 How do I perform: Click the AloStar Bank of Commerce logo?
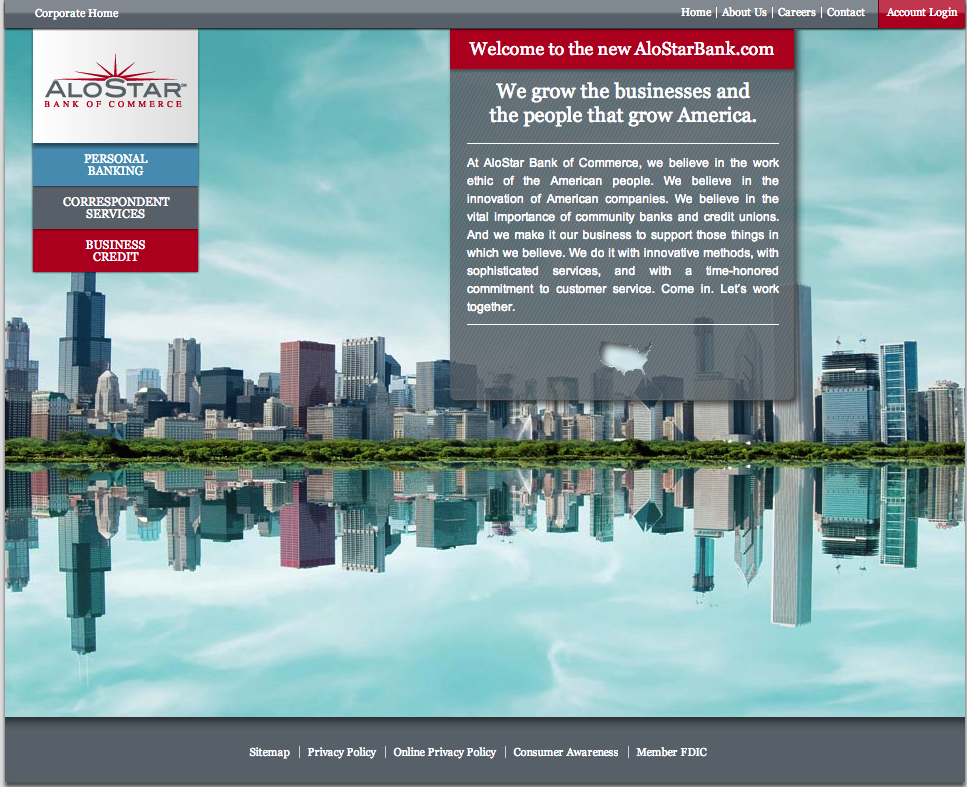pos(115,82)
